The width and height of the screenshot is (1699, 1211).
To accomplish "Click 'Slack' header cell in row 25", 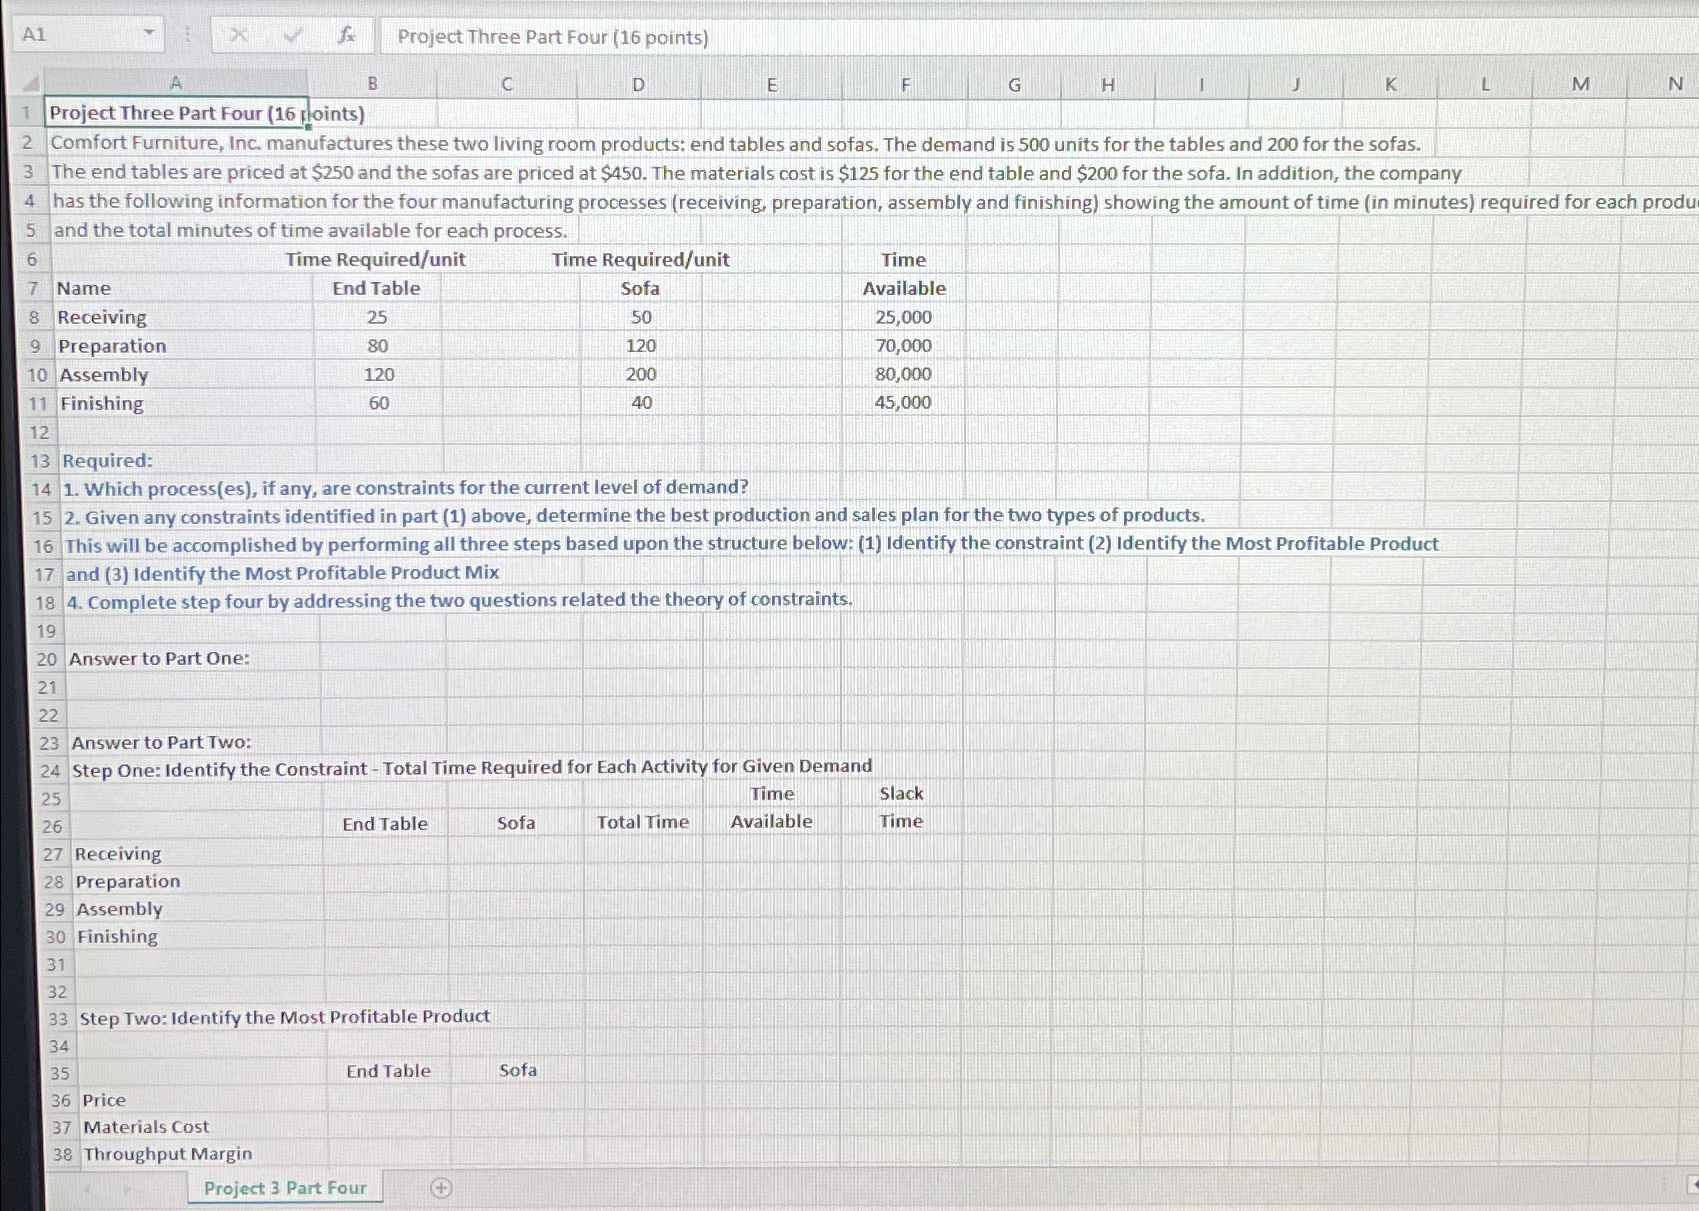I will click(901, 793).
